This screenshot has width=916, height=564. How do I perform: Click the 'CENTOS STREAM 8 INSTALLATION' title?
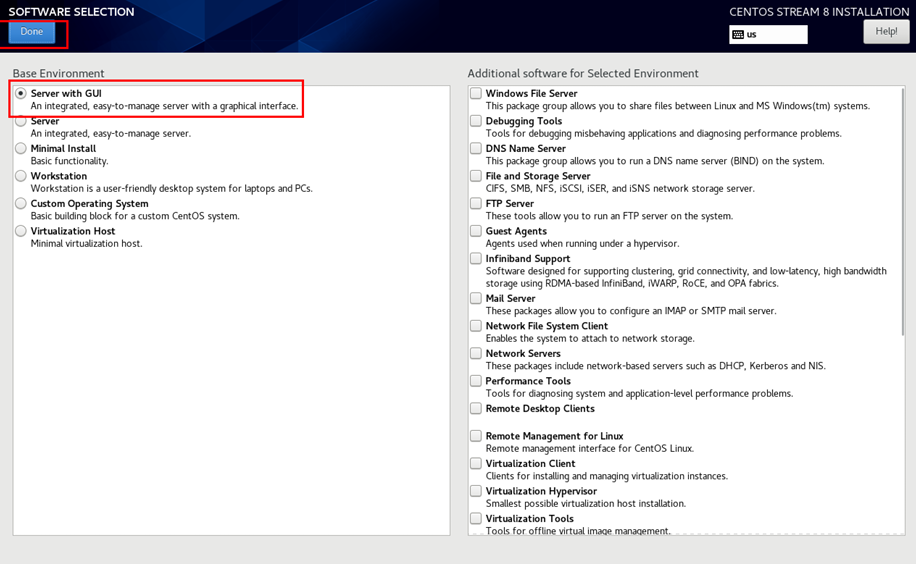pos(819,12)
